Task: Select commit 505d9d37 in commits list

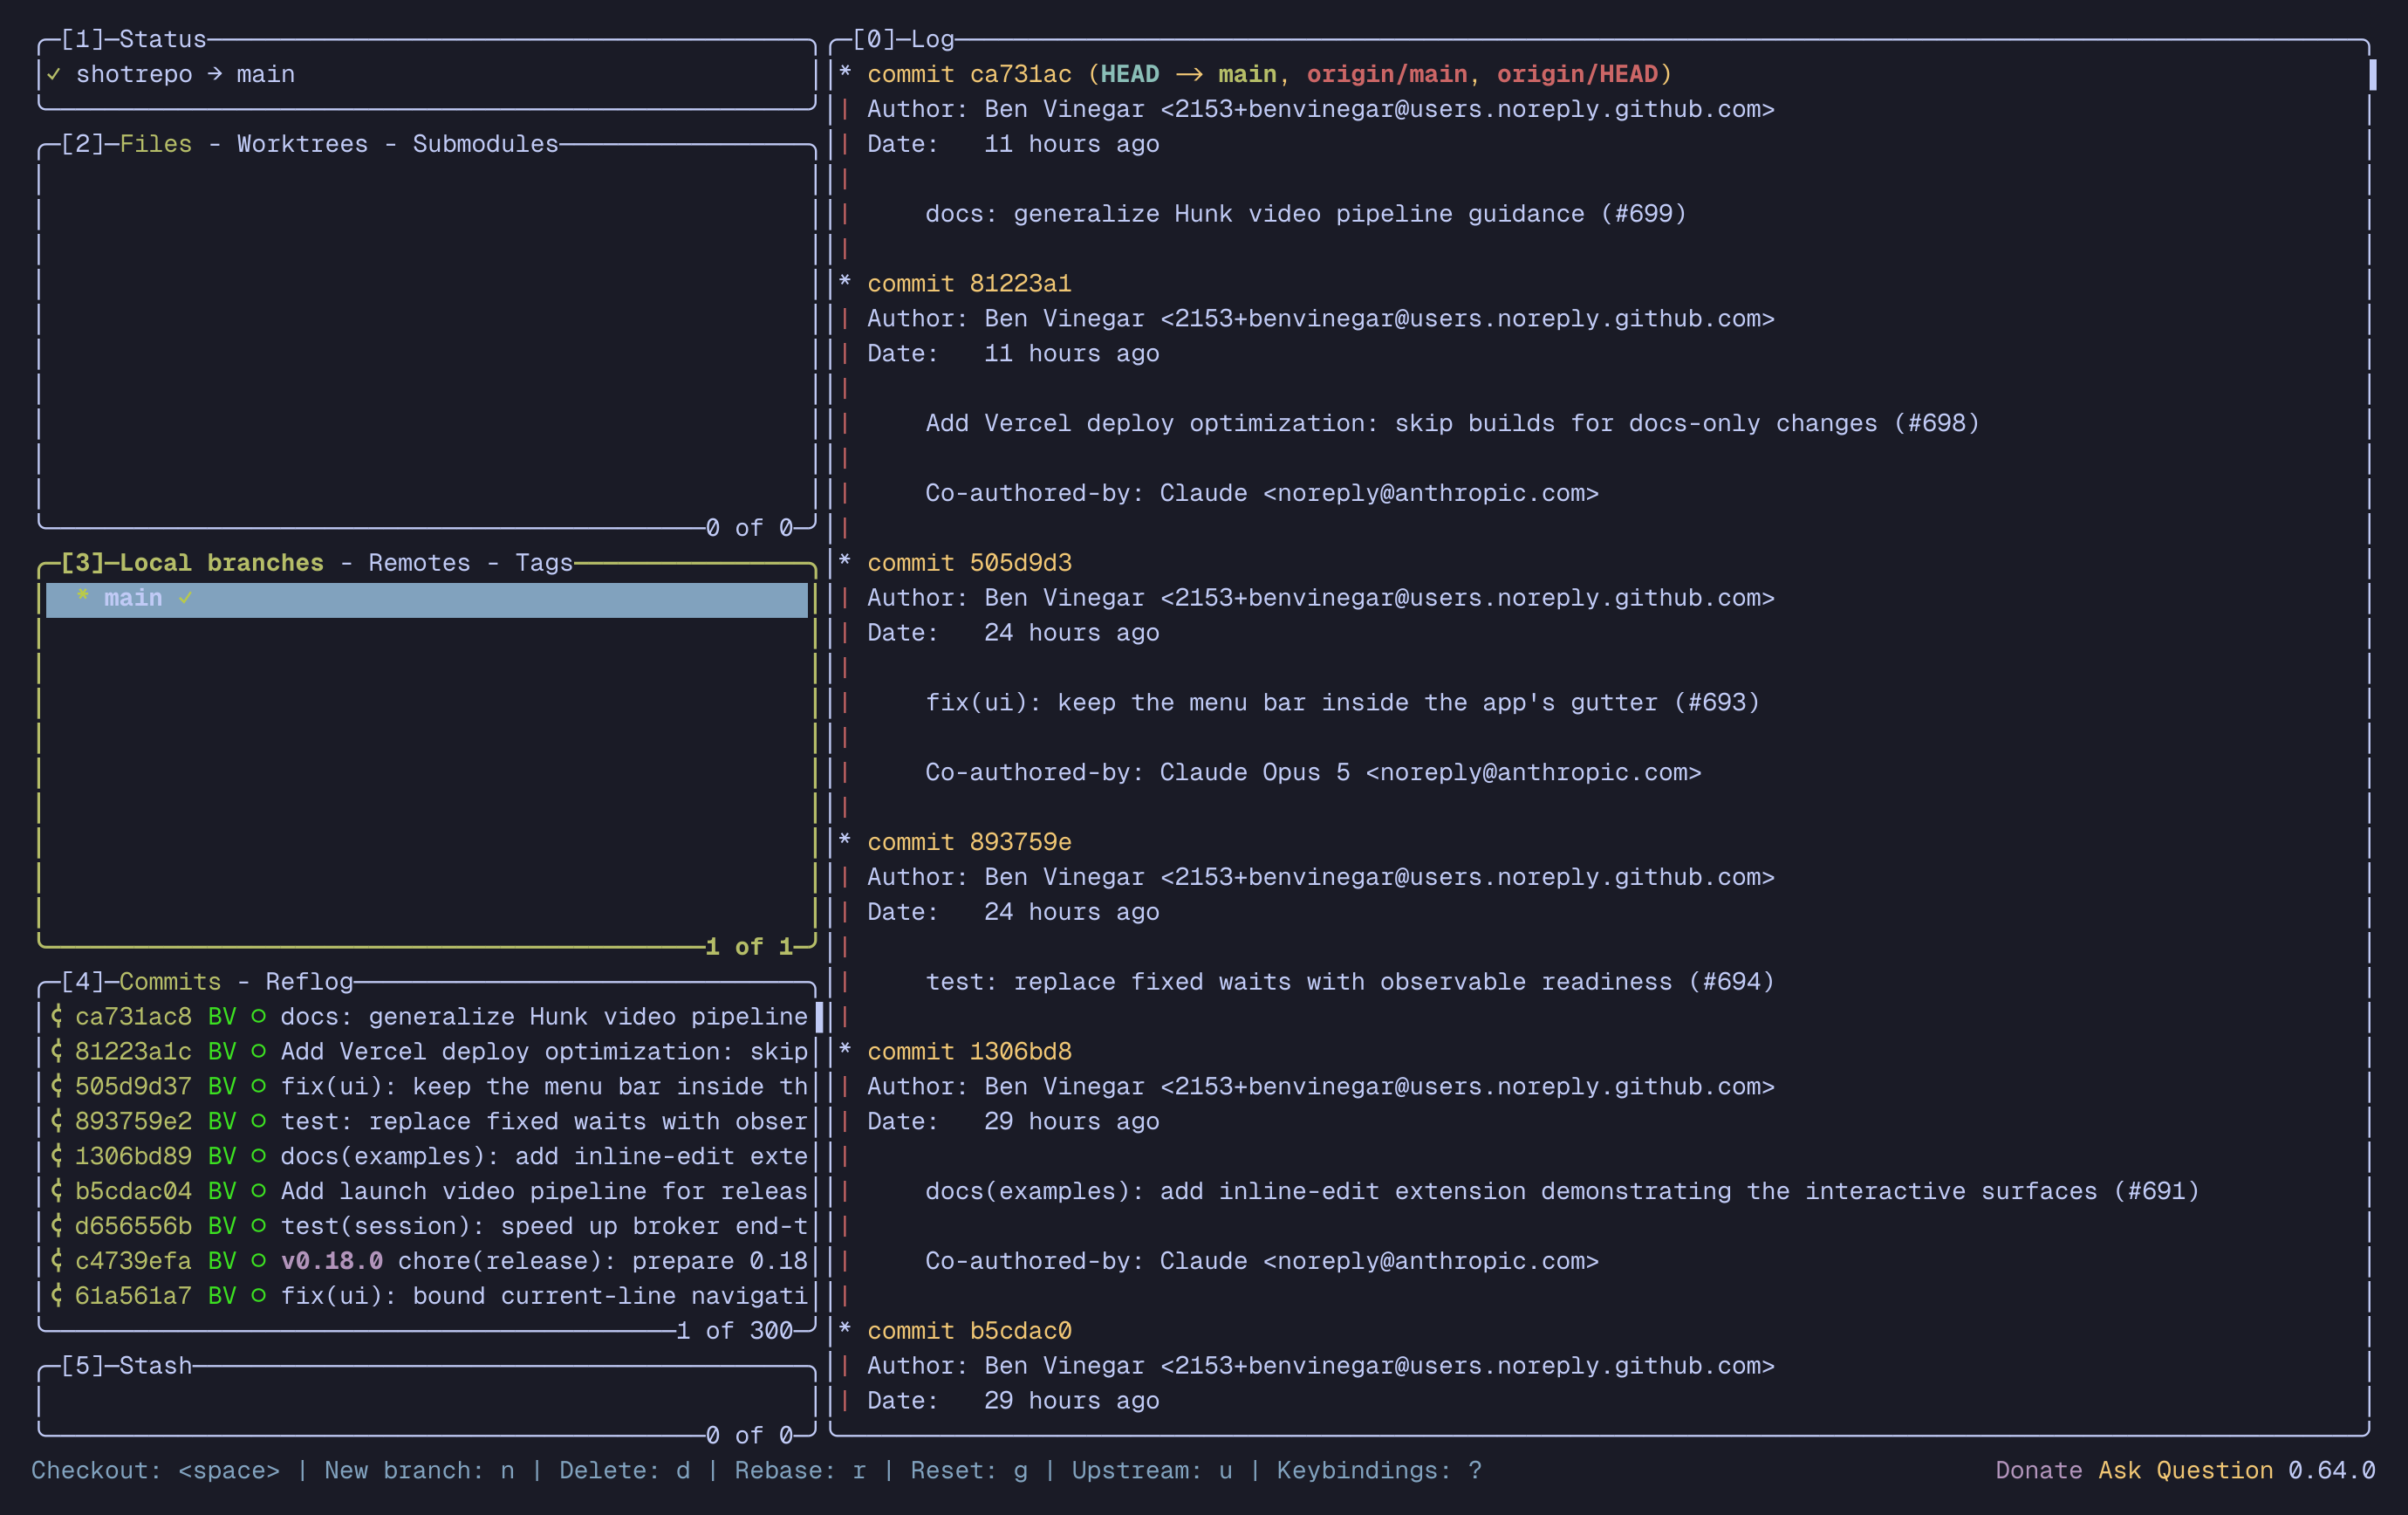Action: (x=427, y=1087)
